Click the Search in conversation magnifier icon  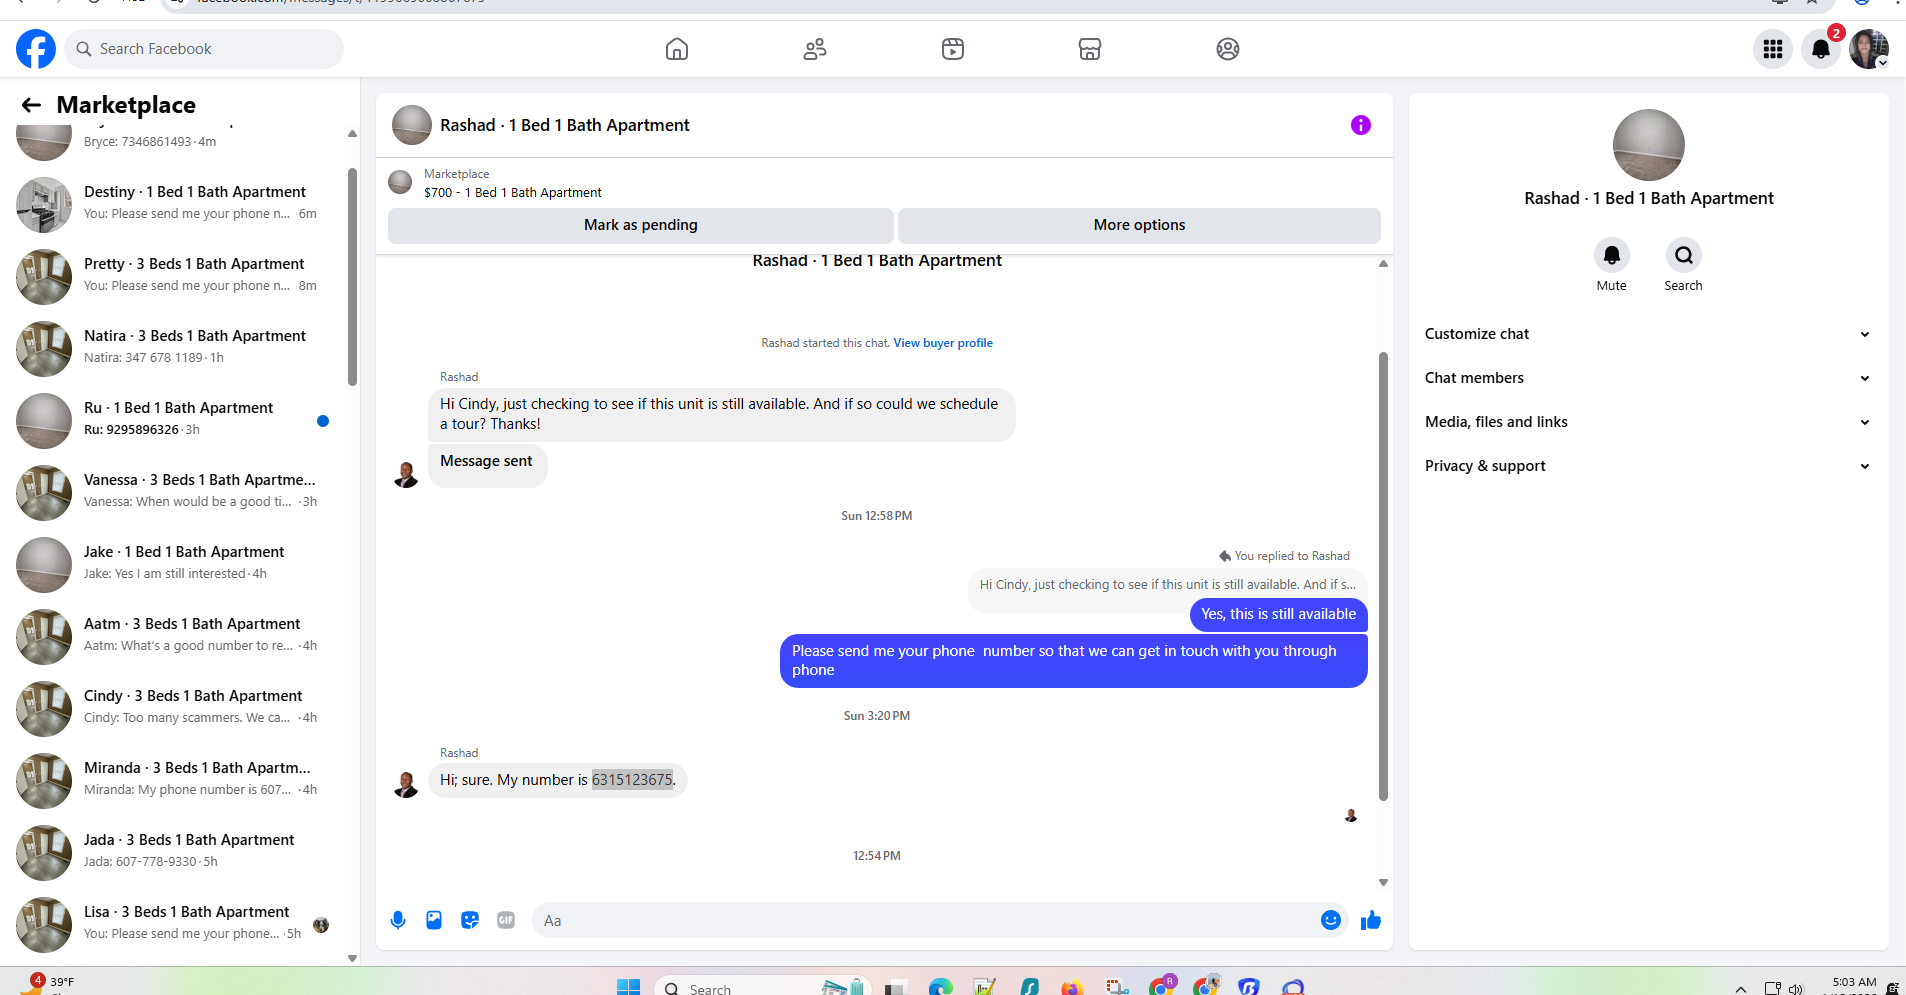coord(1684,255)
